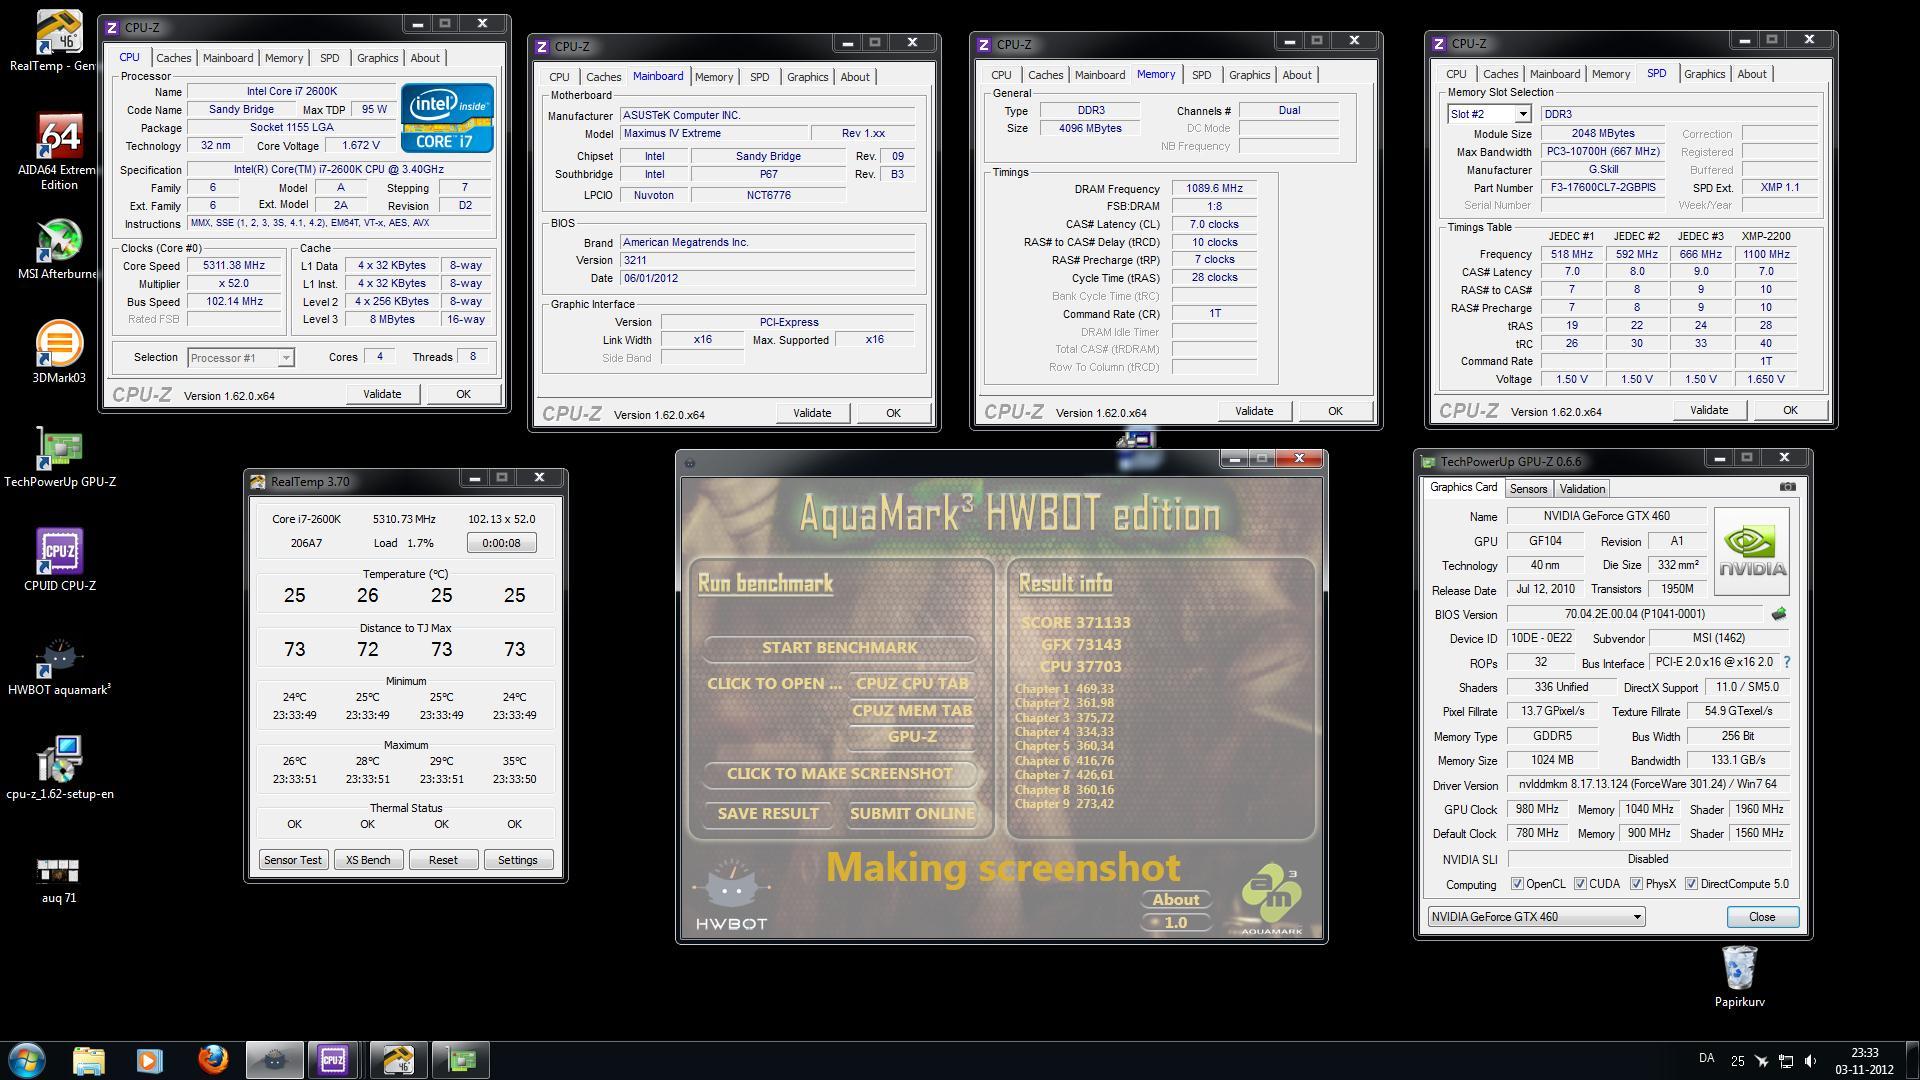The image size is (1920, 1080).
Task: Toggle CUDA checkbox in GPU-Z
Action: pos(1580,884)
